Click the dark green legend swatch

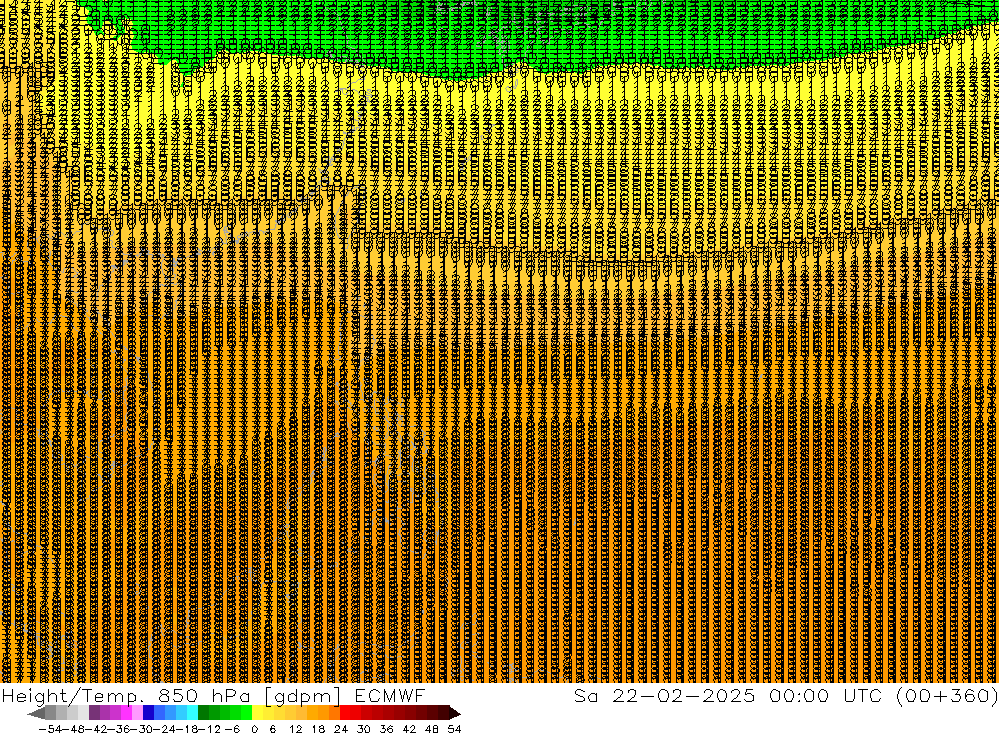point(203,713)
